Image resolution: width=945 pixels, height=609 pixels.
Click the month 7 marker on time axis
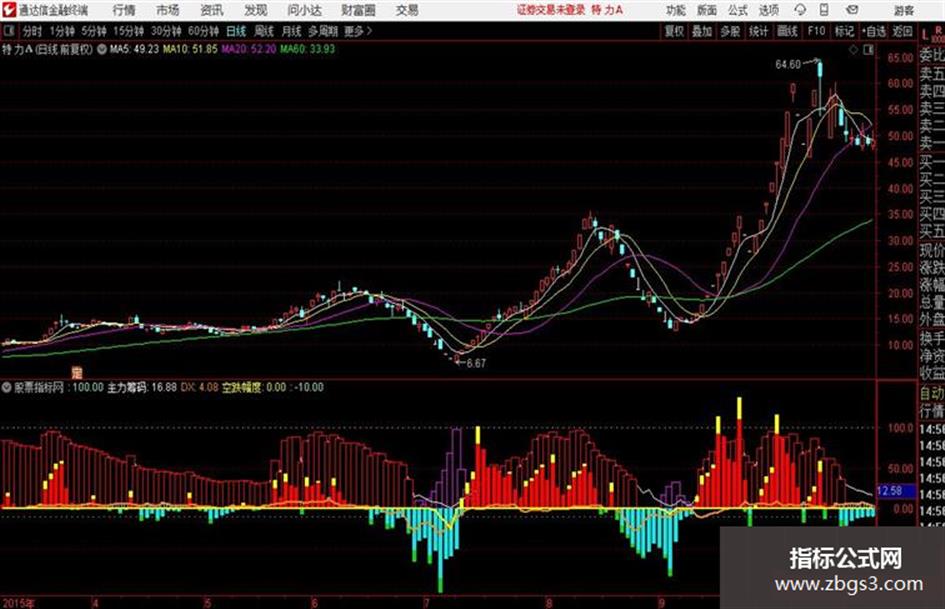click(426, 603)
